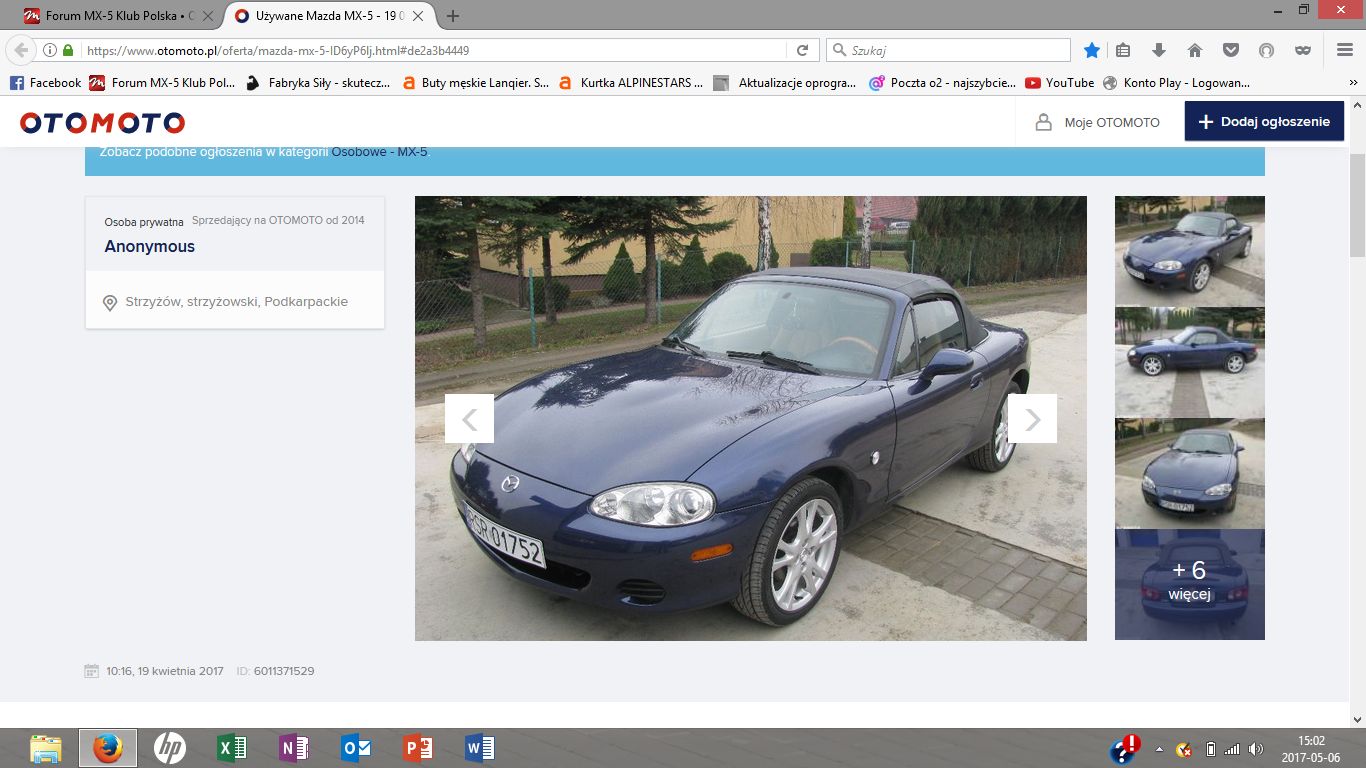Show hidden system tray icons arrow
This screenshot has width=1366, height=768.
point(1159,749)
